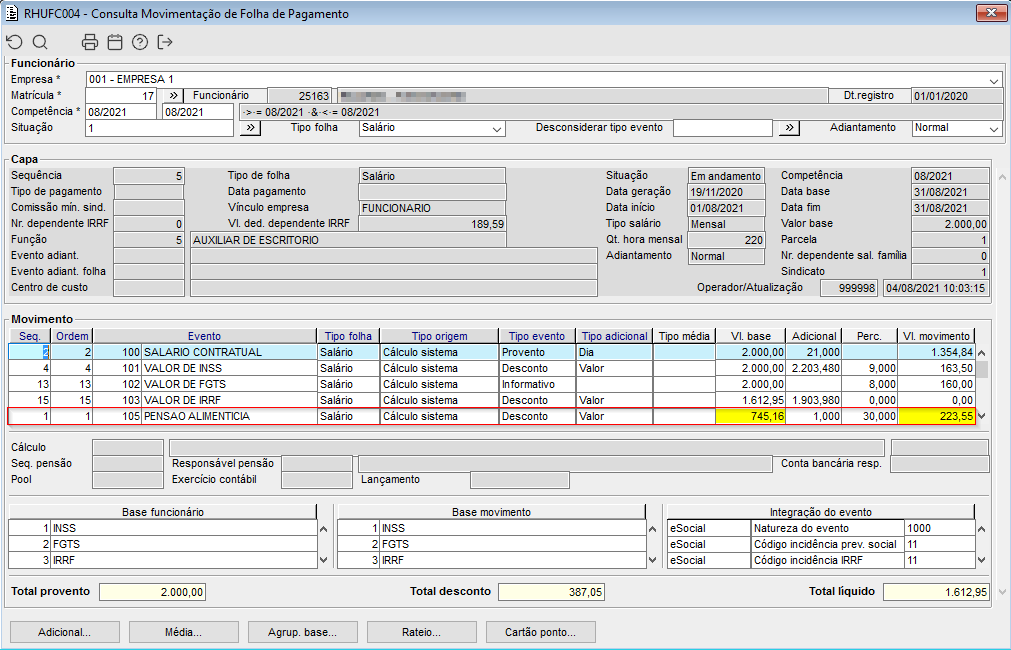
Task: Open the Tipo folha dropdown
Action: [x=497, y=128]
